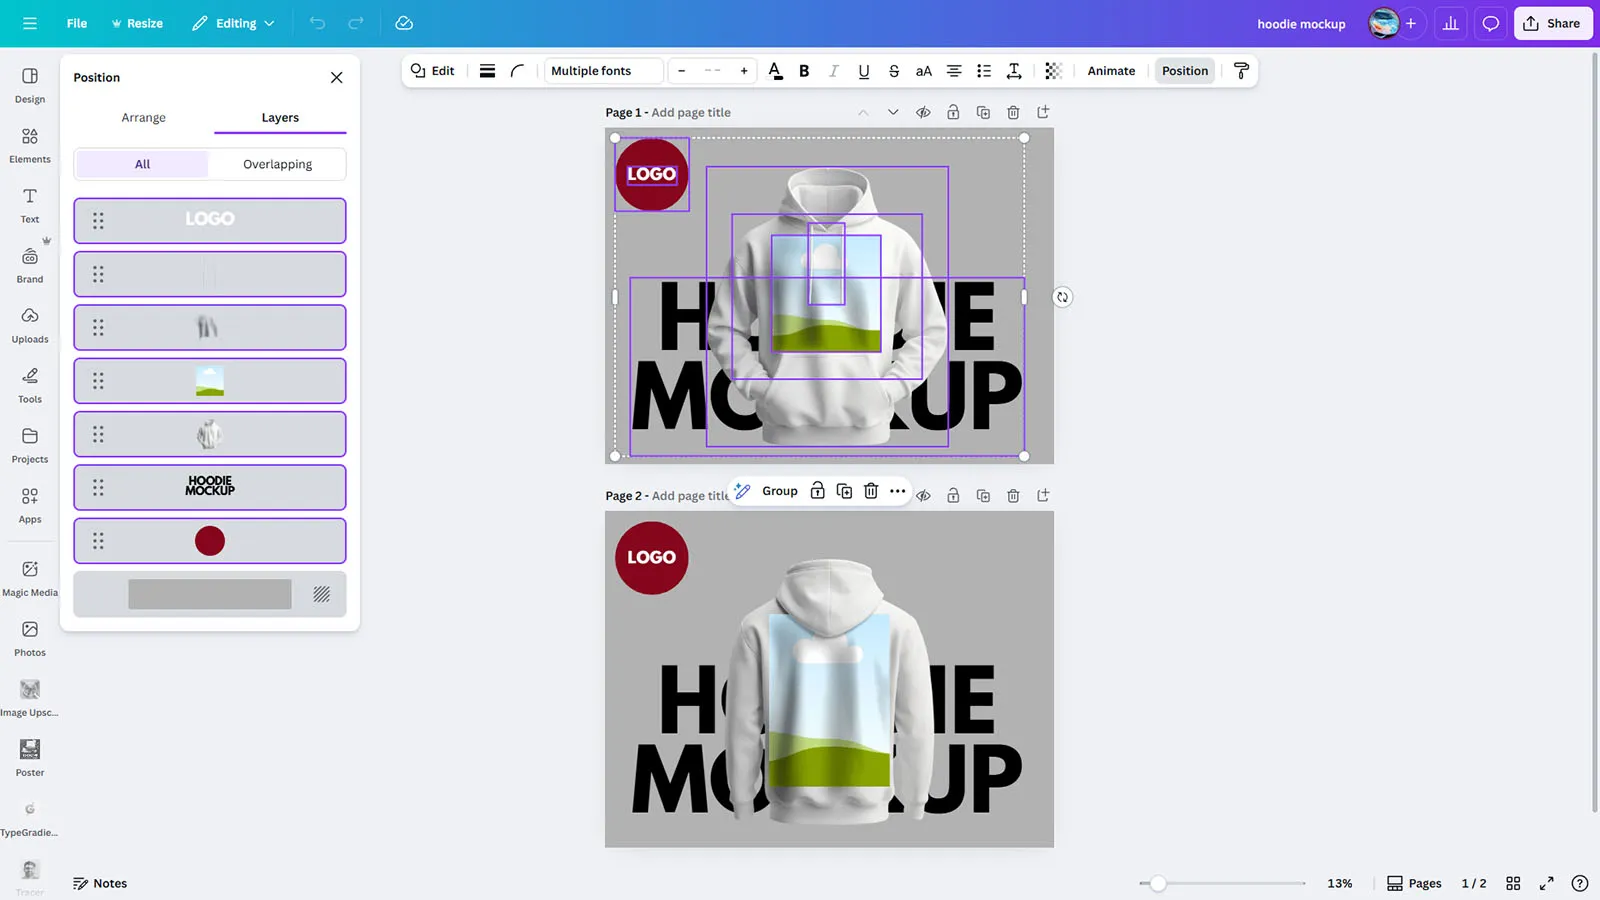Click the transparency checkerboard icon
The width and height of the screenshot is (1600, 900).
click(1053, 71)
